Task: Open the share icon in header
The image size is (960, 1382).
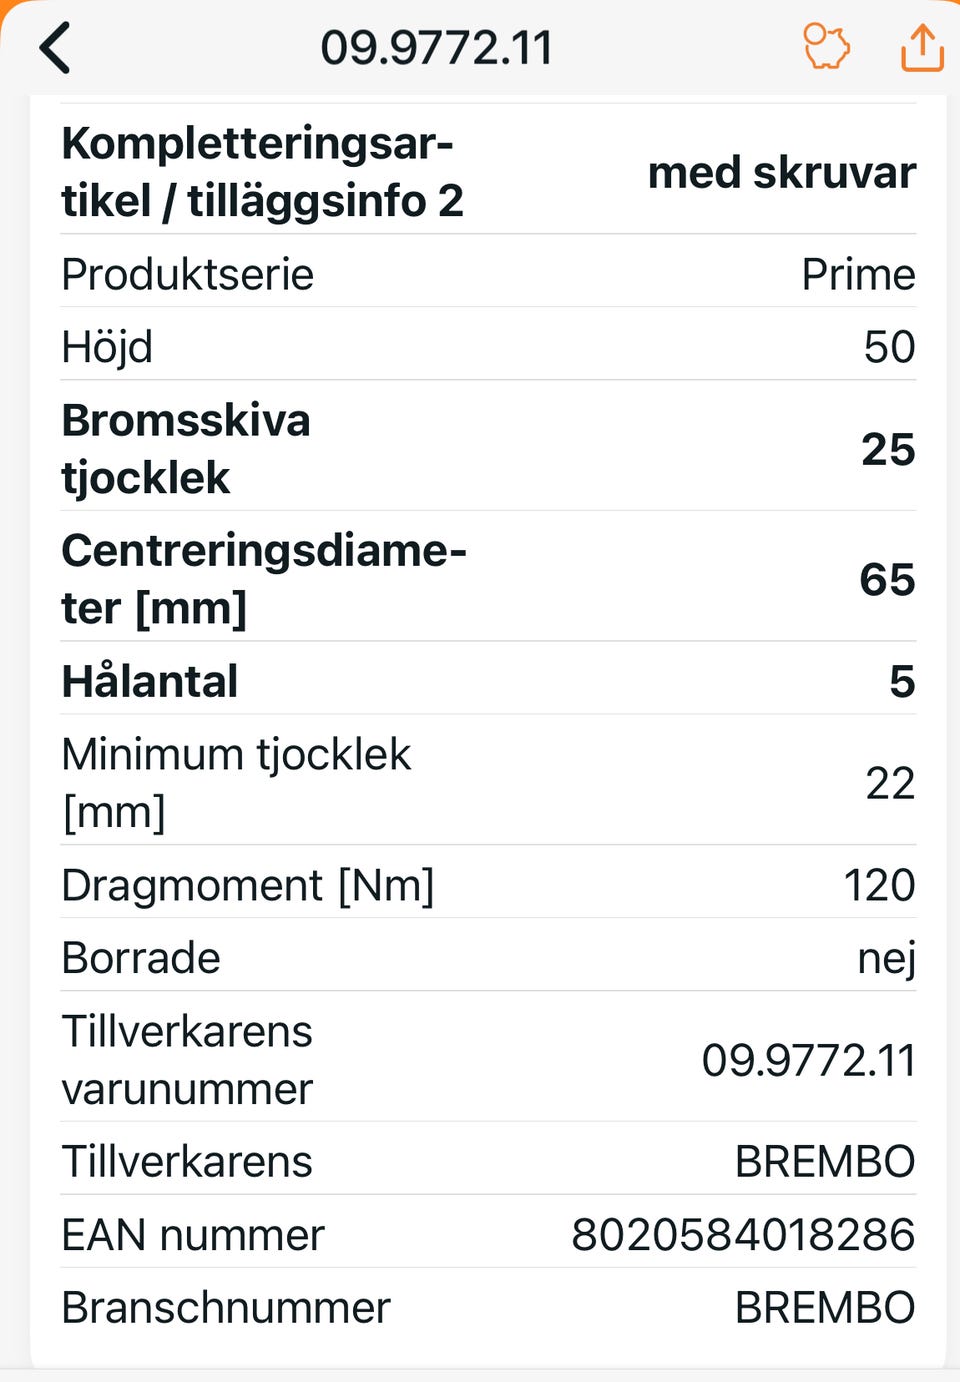Action: pos(921,48)
